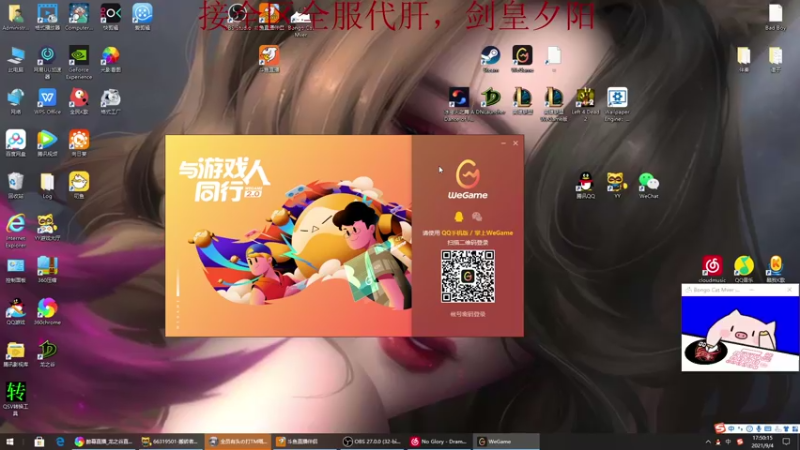Open 360压缩 desktop shortcut
This screenshot has height=450, width=800.
tap(47, 270)
